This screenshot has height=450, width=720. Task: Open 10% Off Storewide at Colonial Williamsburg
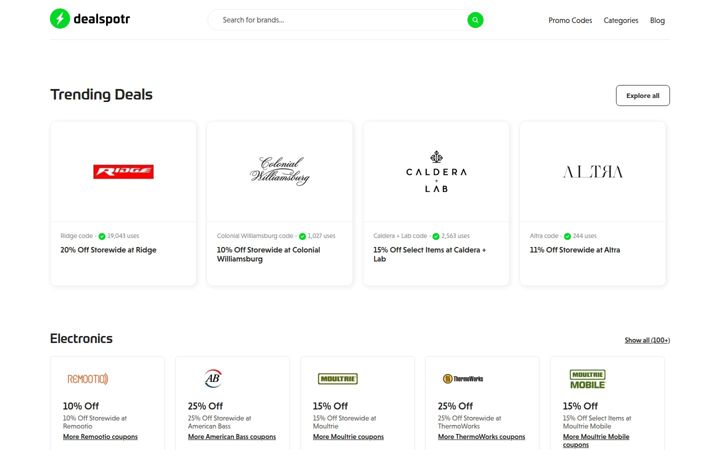click(269, 254)
